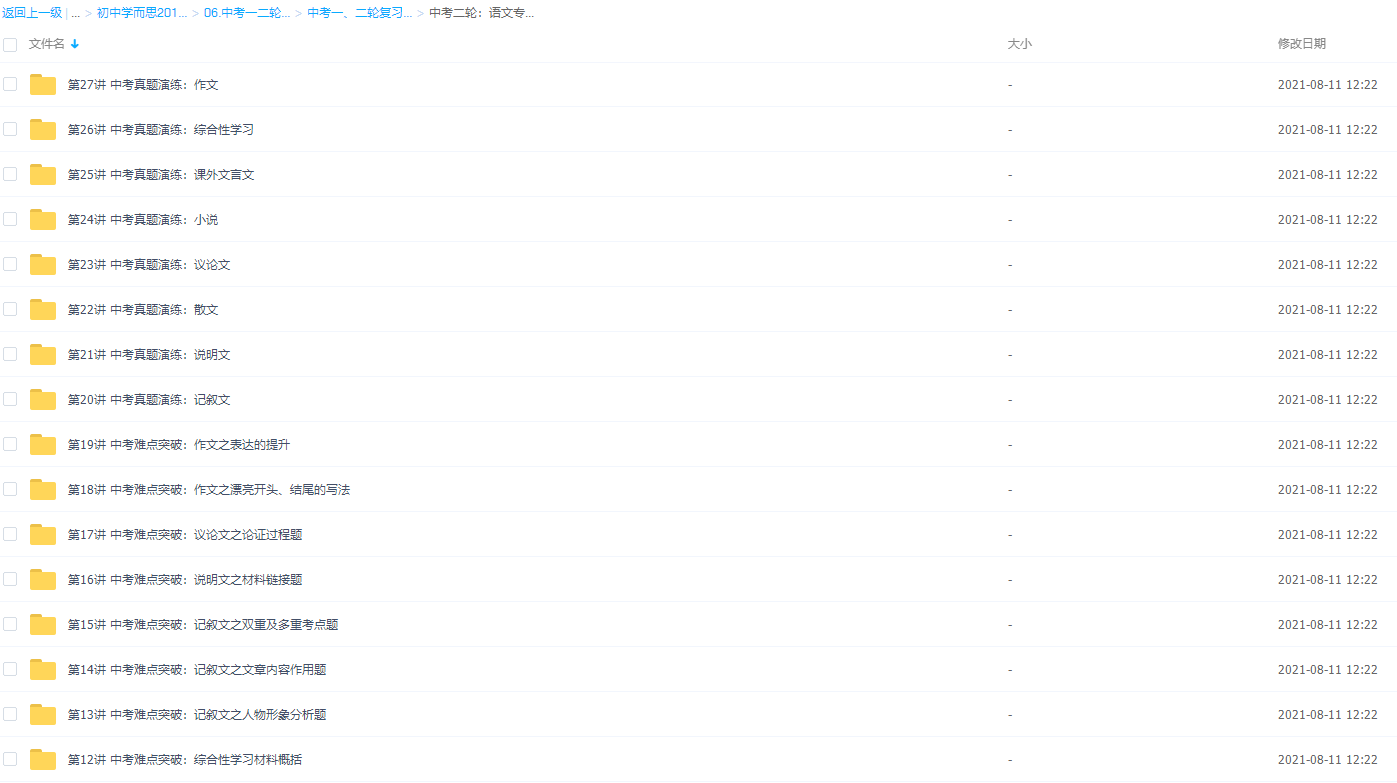This screenshot has height=783, width=1397.
Task: Click folder icon for 第25讲 课外文言文
Action: (x=43, y=175)
